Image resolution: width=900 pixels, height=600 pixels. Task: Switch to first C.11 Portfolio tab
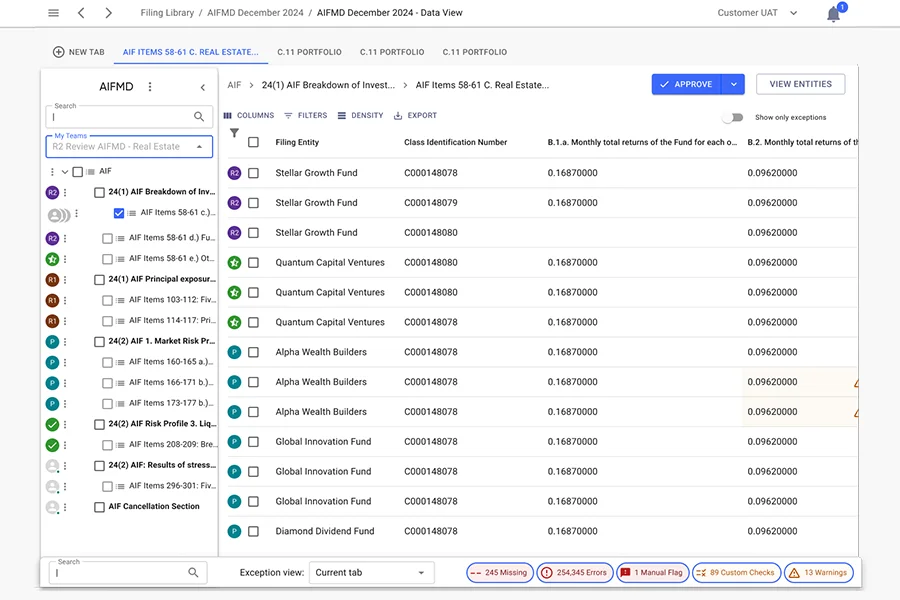(x=309, y=52)
